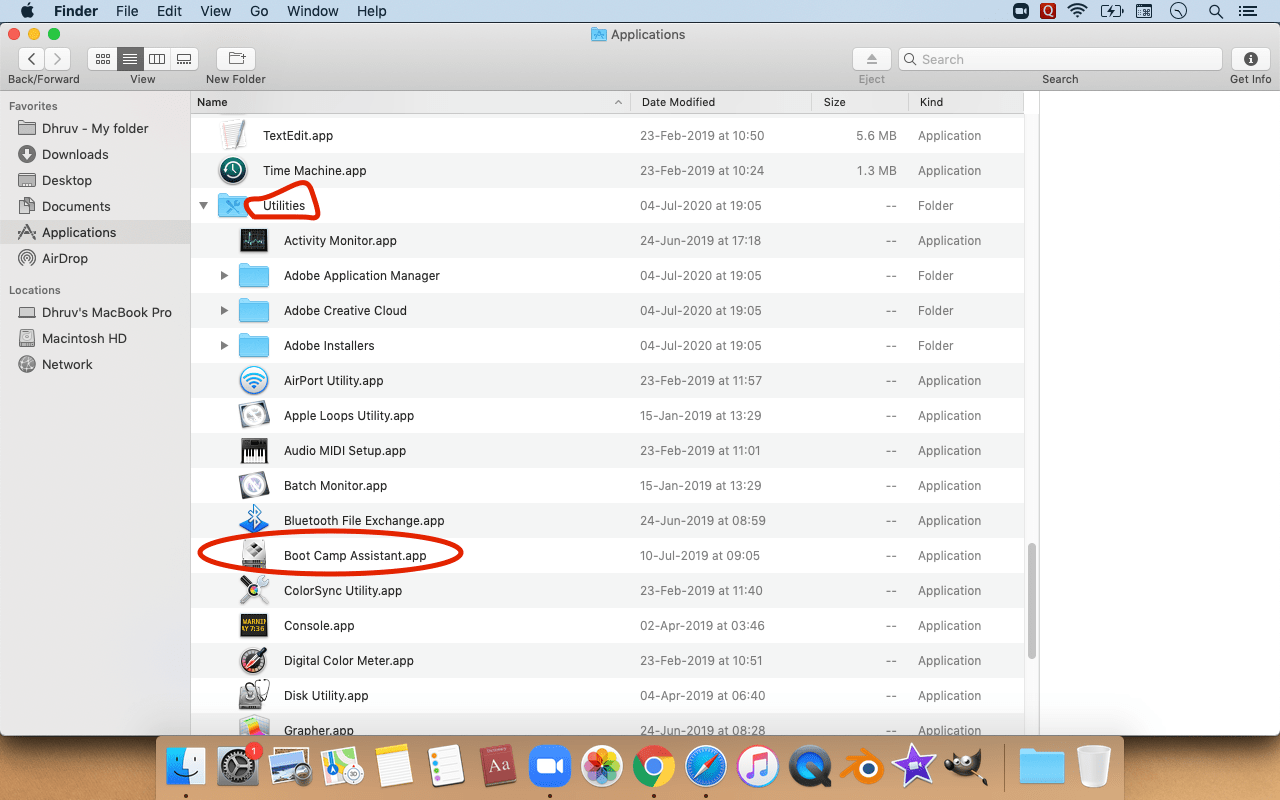The image size is (1280, 800).
Task: Open GIMP from the Dock
Action: tap(966, 768)
